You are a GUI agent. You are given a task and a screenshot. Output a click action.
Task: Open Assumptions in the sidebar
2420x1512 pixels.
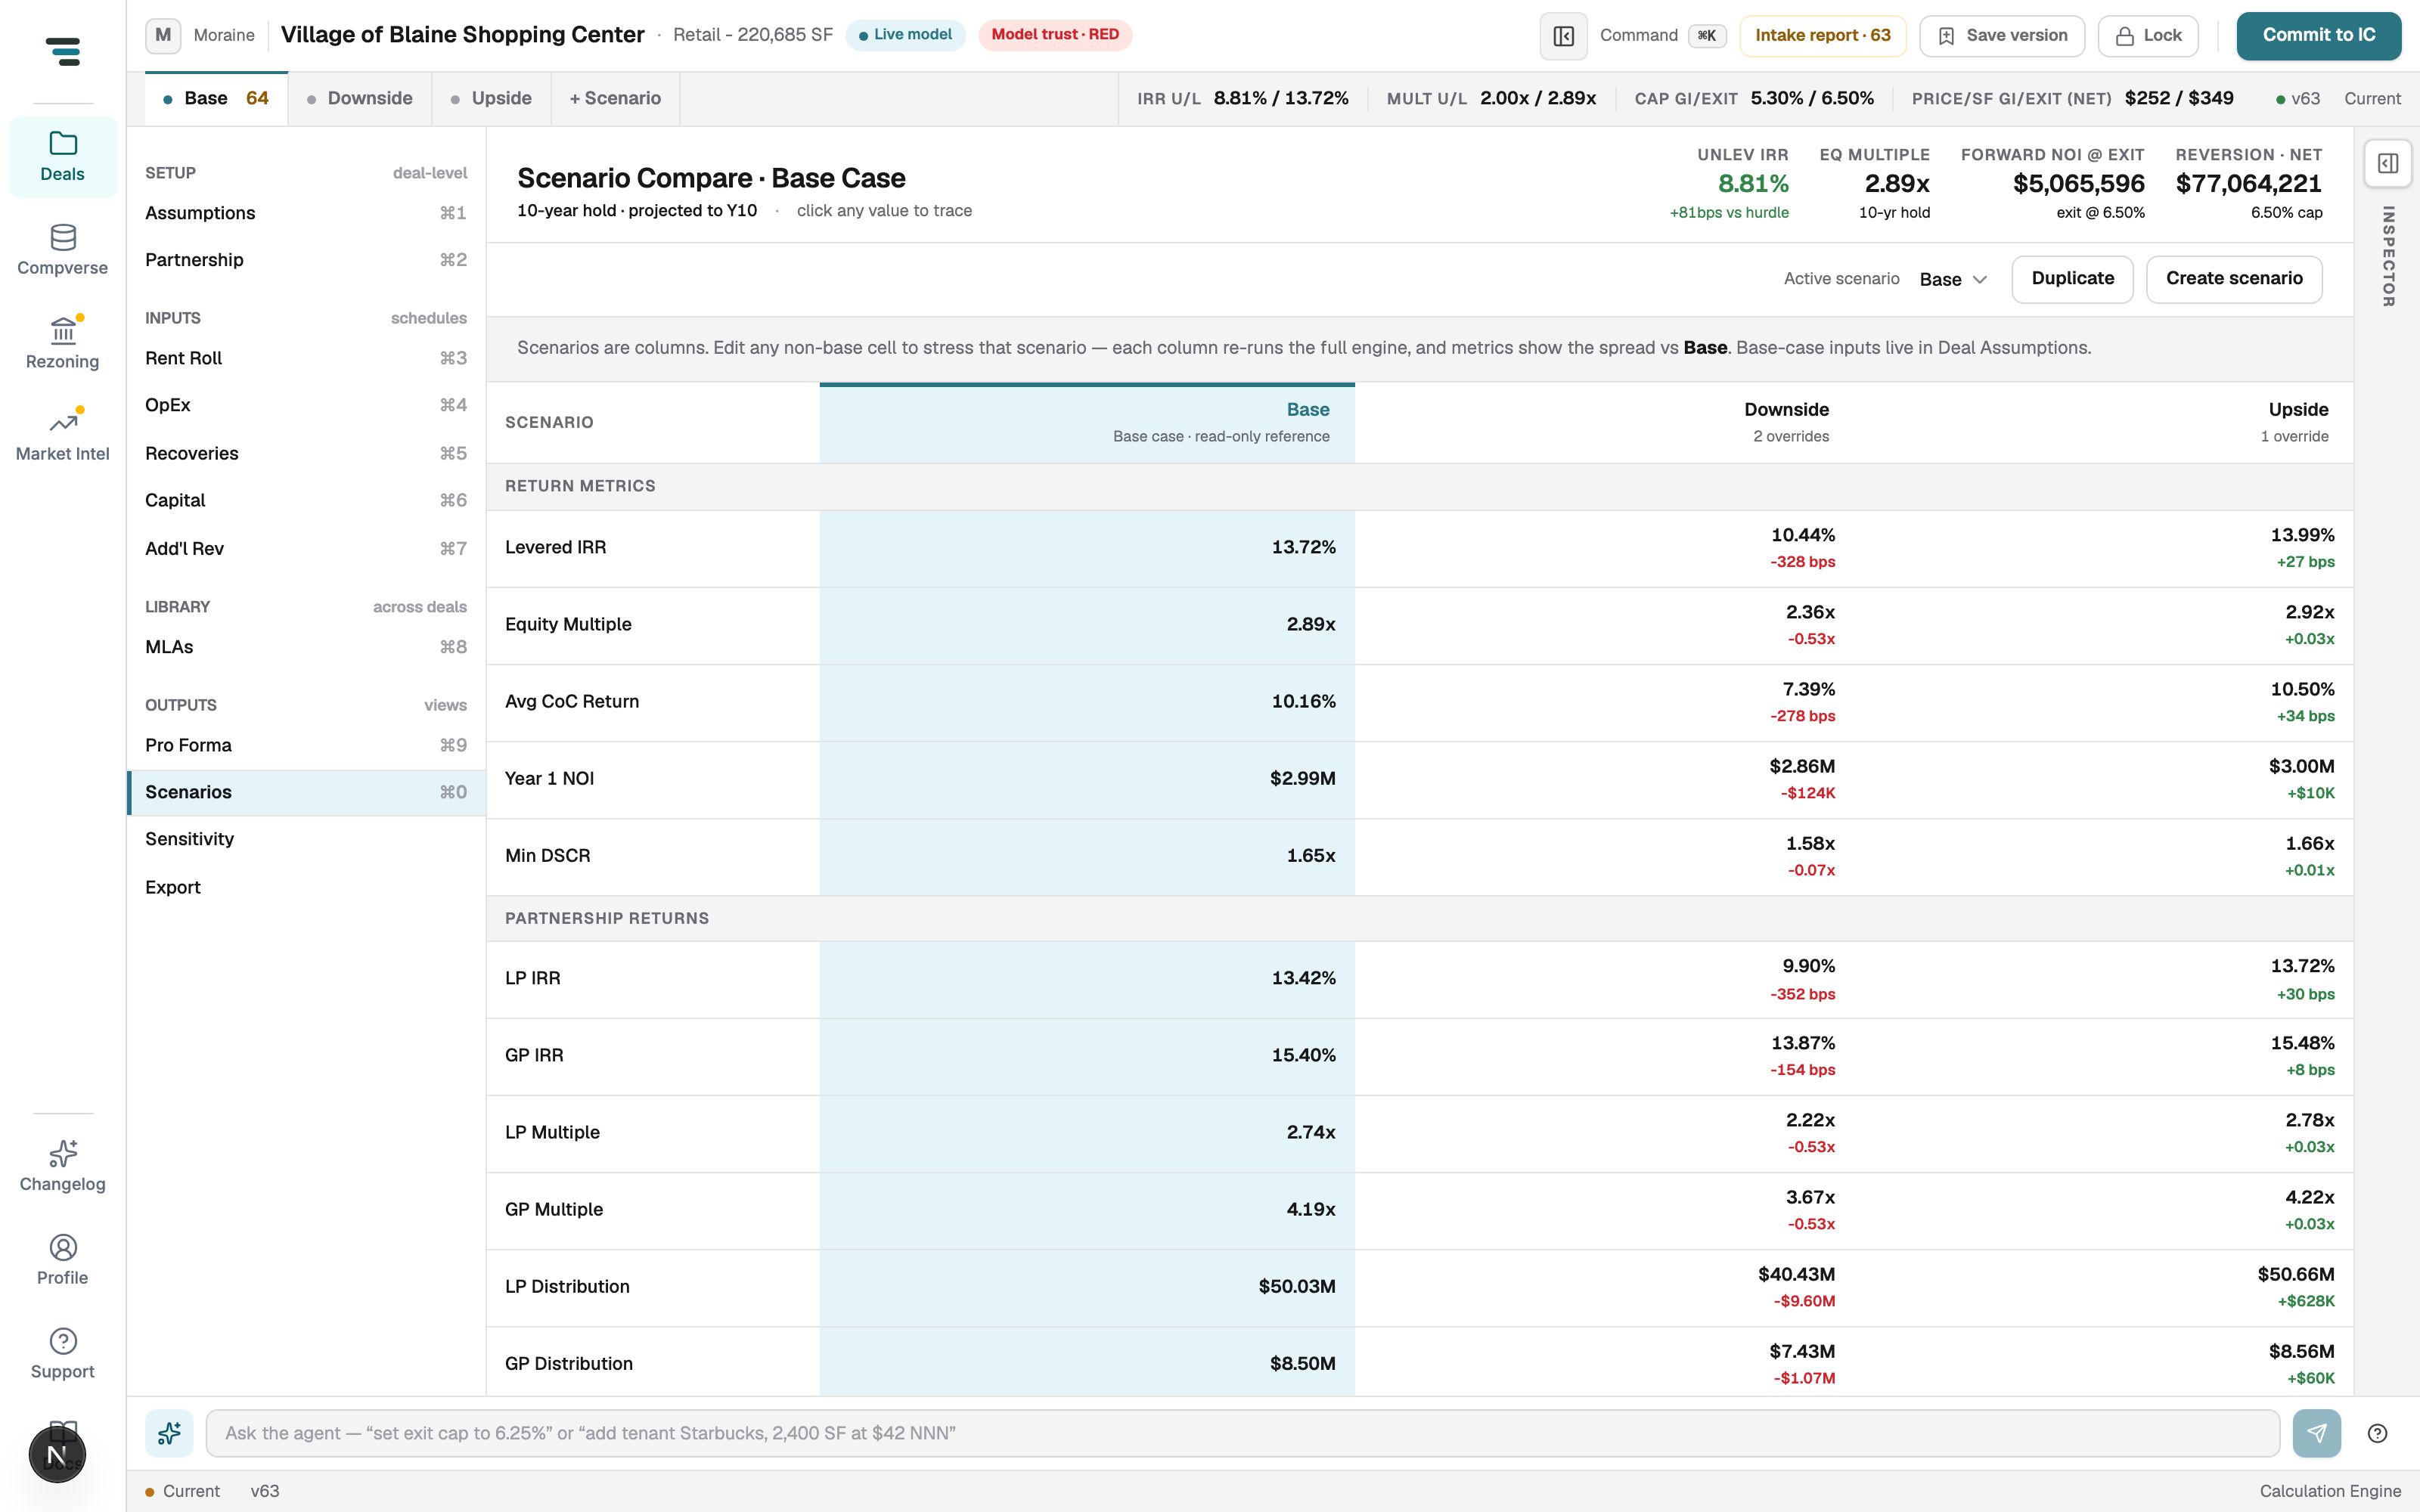point(306,213)
